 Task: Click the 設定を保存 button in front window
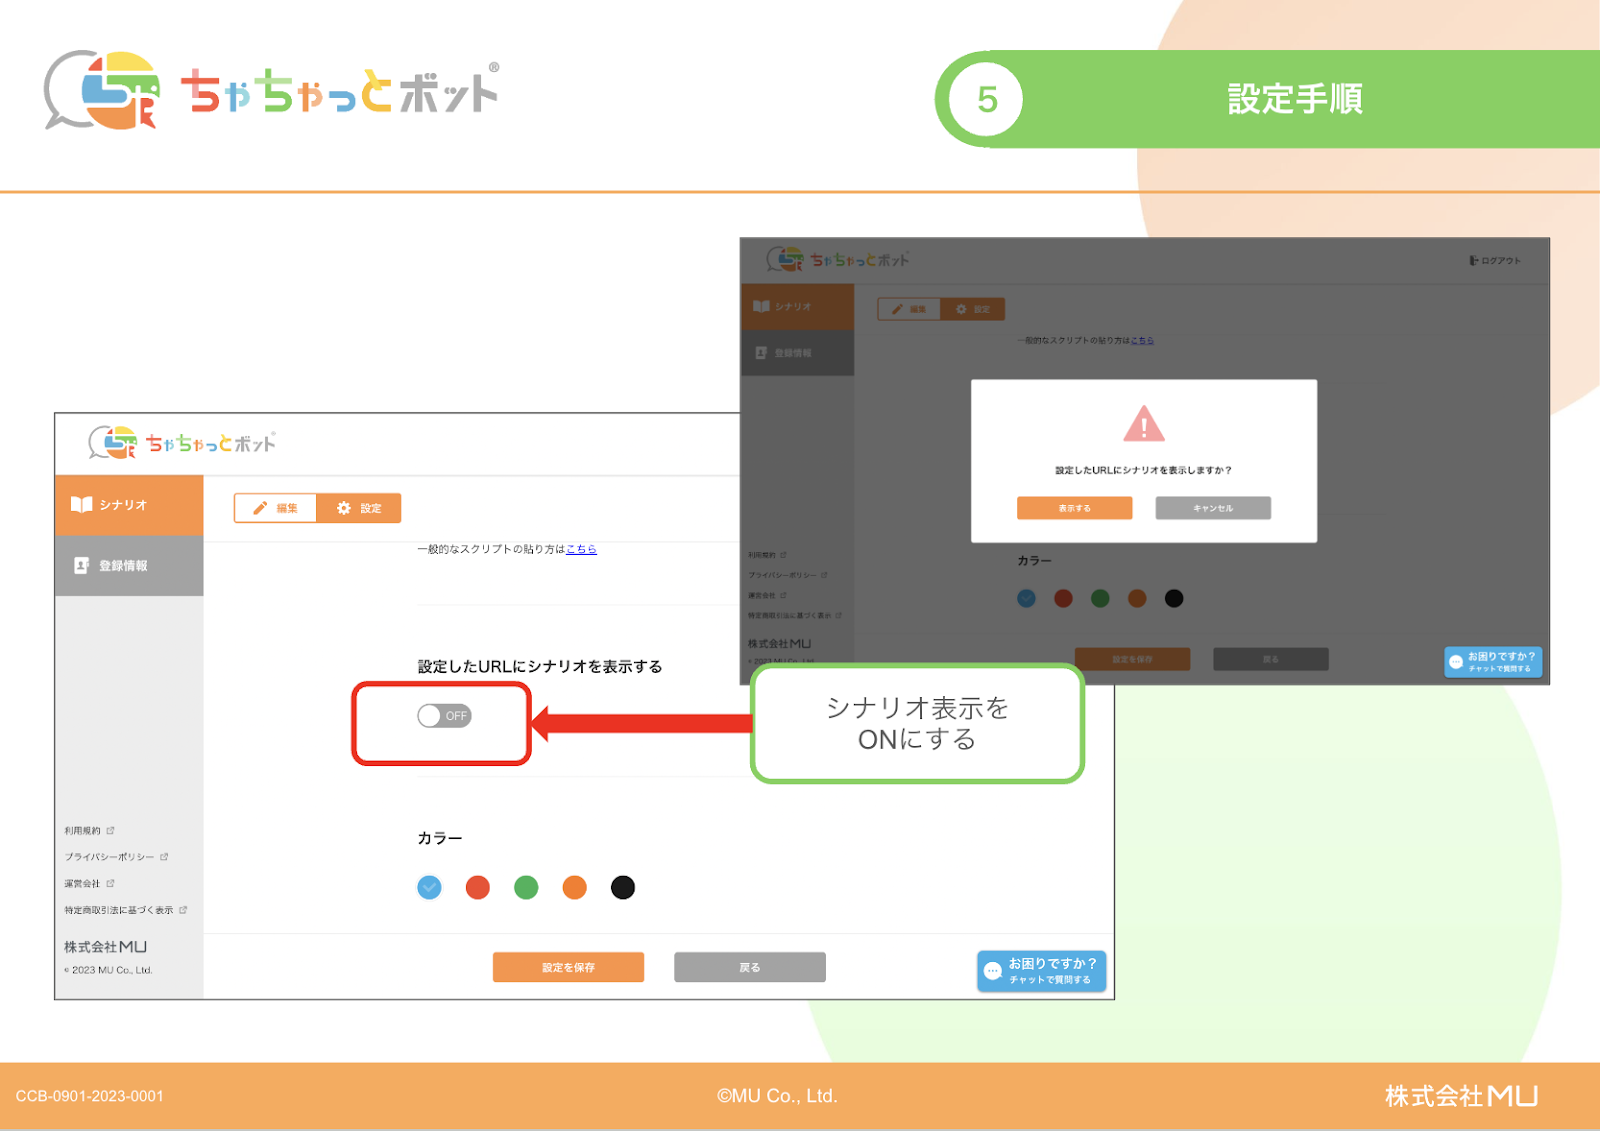[x=568, y=967]
